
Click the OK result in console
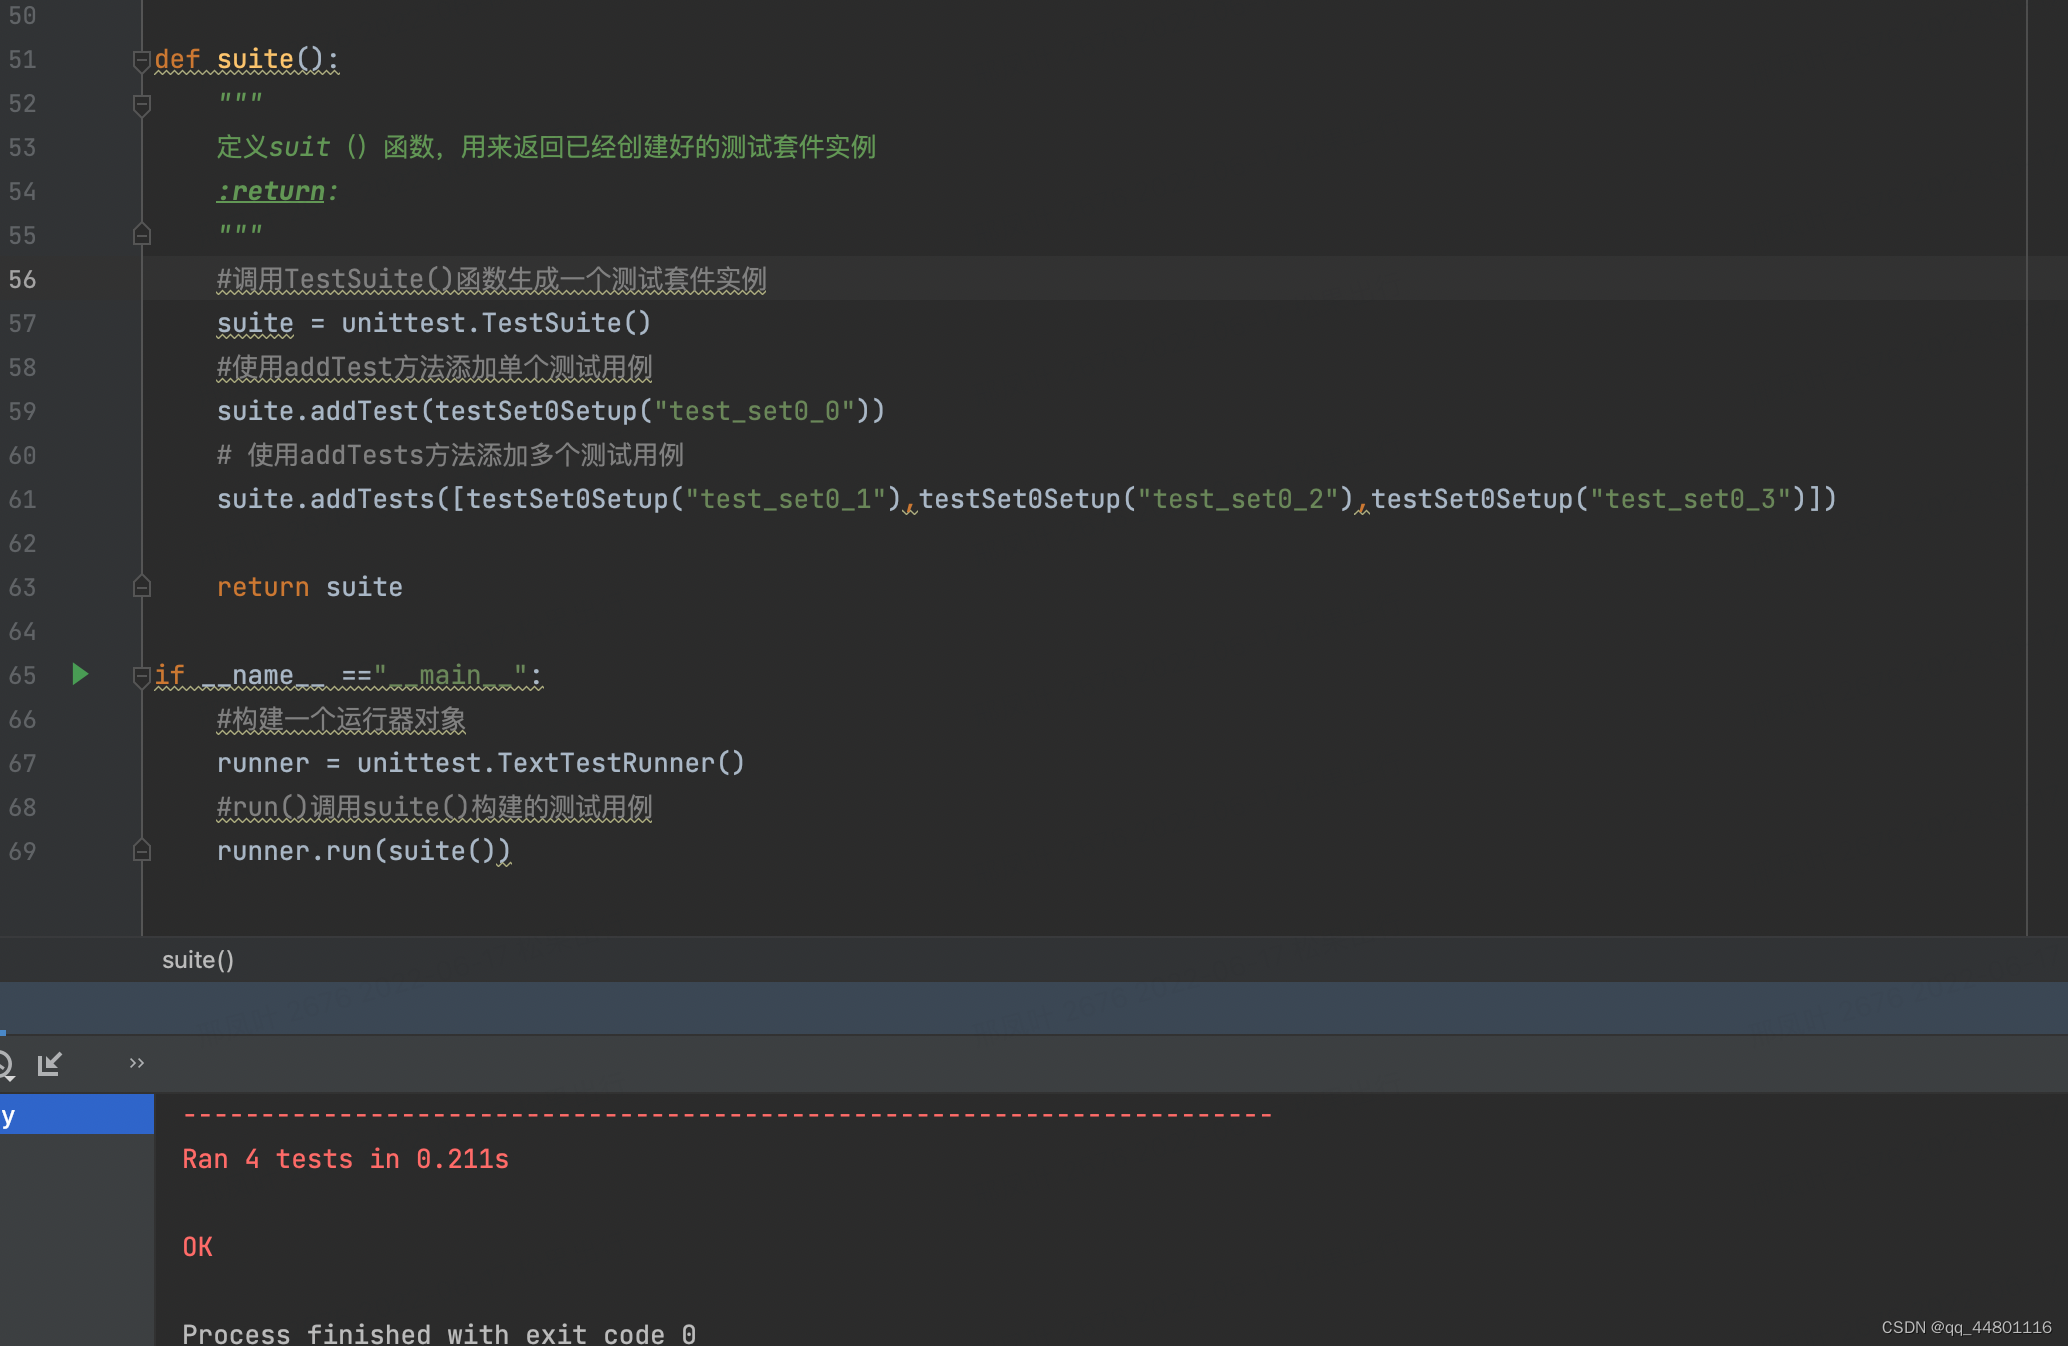tap(198, 1247)
